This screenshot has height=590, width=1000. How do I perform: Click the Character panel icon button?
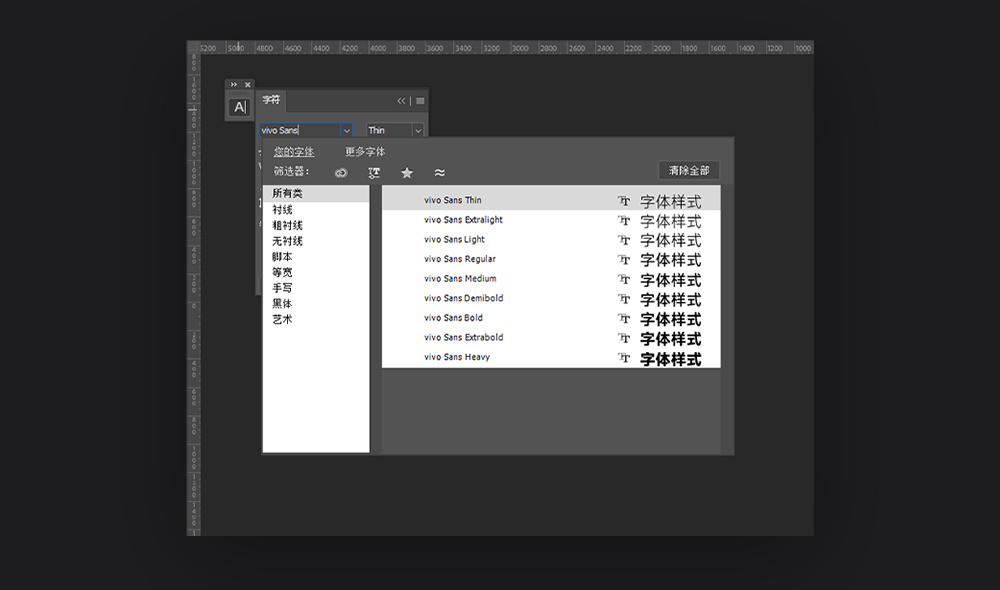pos(239,107)
